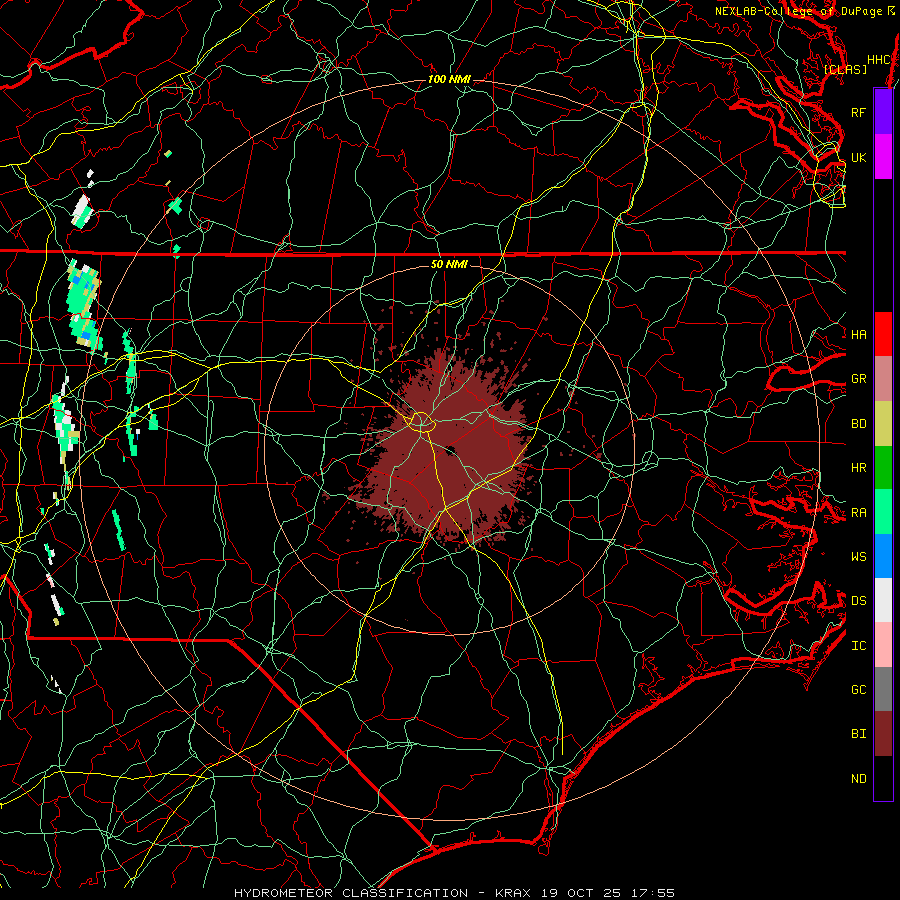Click the Hydrometeor Classification KRAX title caption
900x900 pixels.
click(455, 893)
